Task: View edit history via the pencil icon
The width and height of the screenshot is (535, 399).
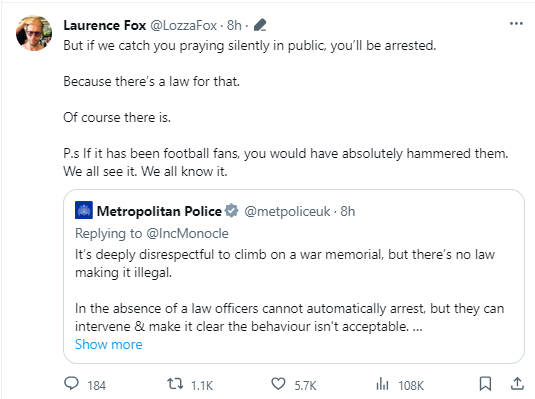Action: [x=260, y=25]
